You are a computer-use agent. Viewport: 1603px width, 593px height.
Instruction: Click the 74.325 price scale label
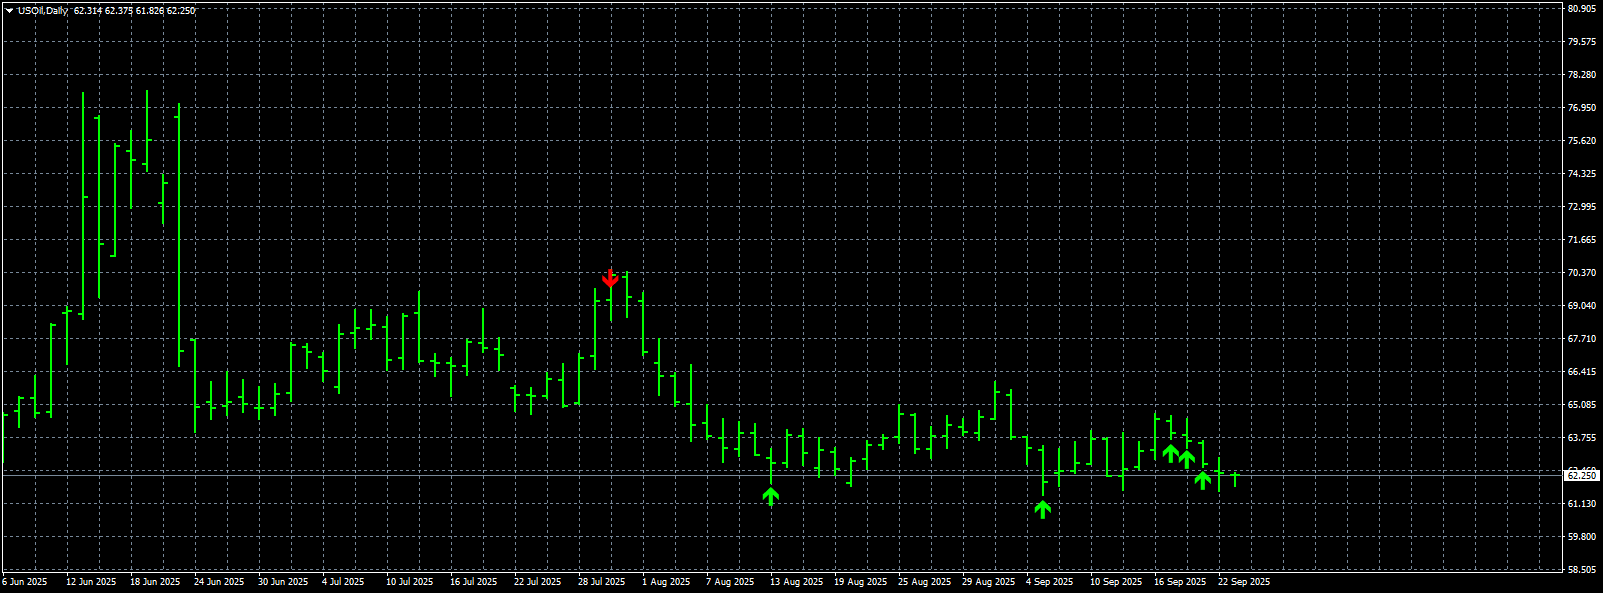1581,173
